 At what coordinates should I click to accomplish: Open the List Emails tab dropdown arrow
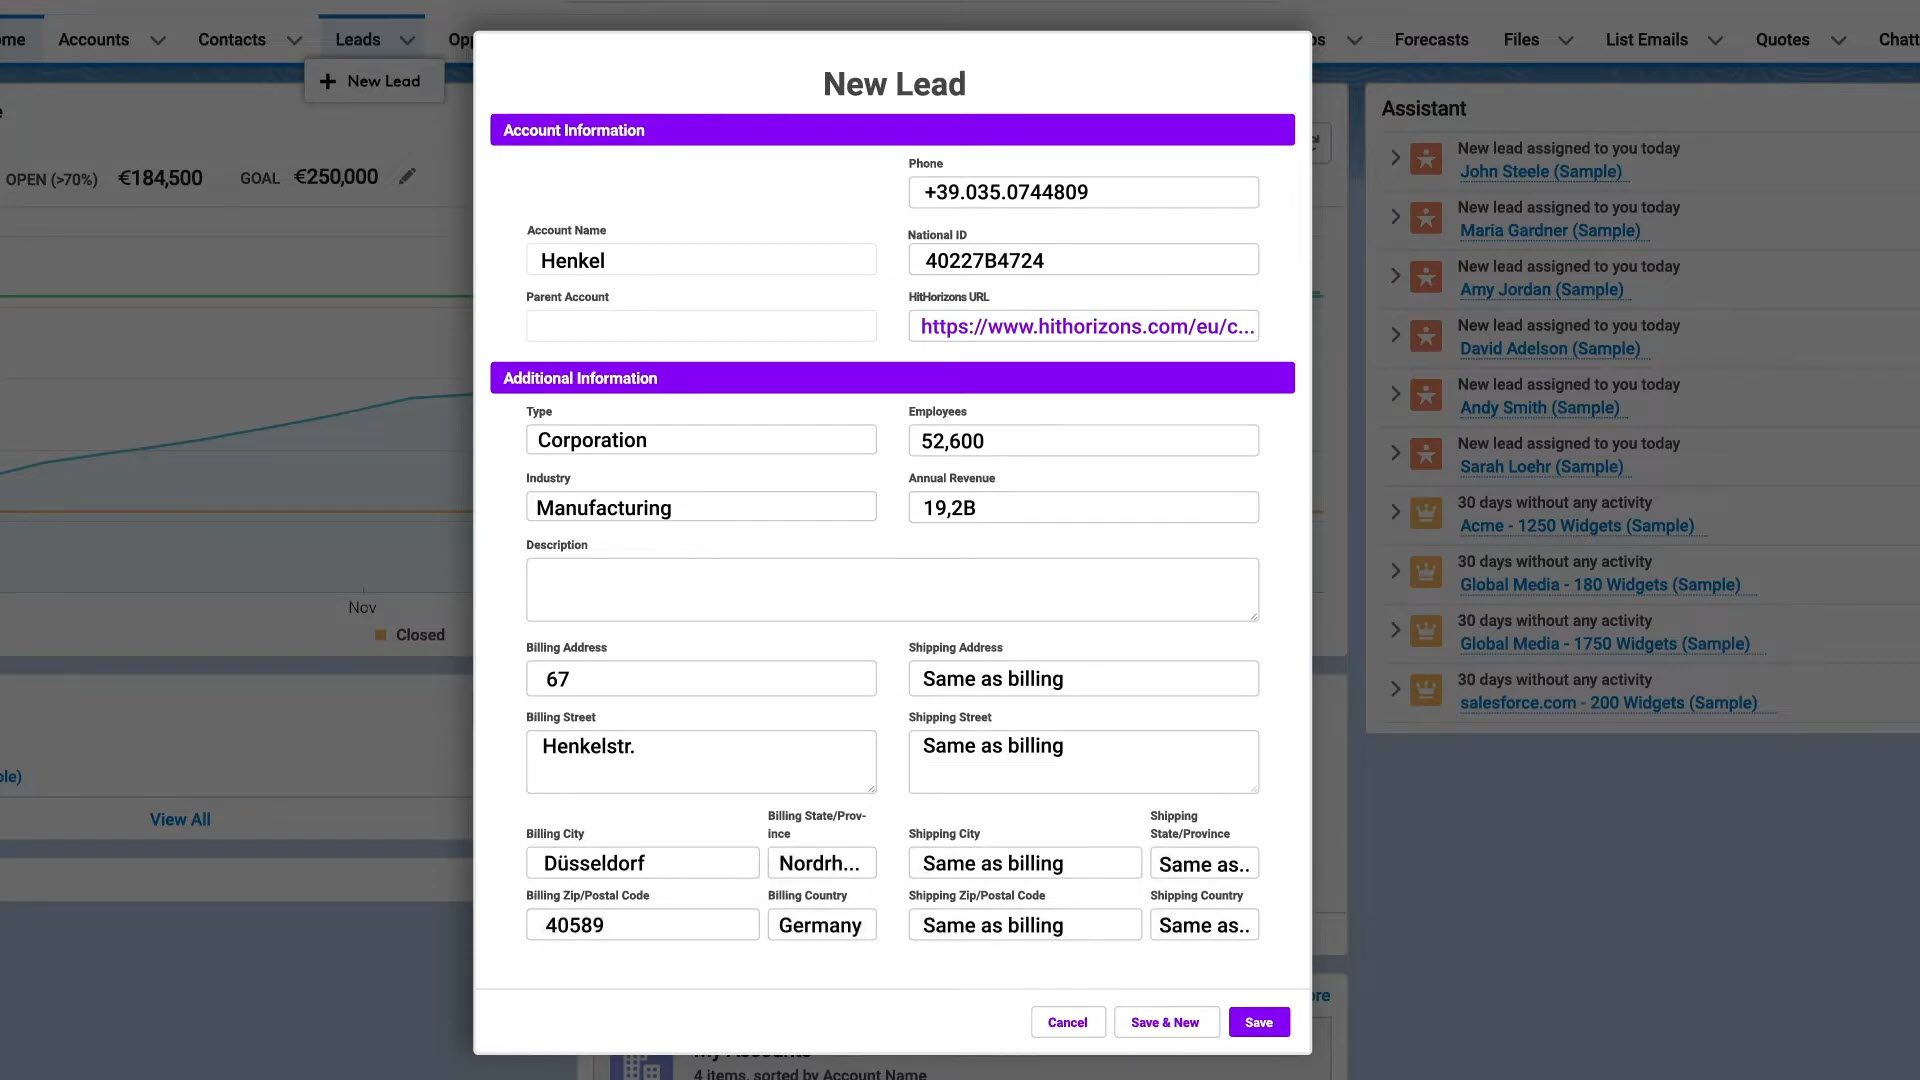pos(1715,40)
